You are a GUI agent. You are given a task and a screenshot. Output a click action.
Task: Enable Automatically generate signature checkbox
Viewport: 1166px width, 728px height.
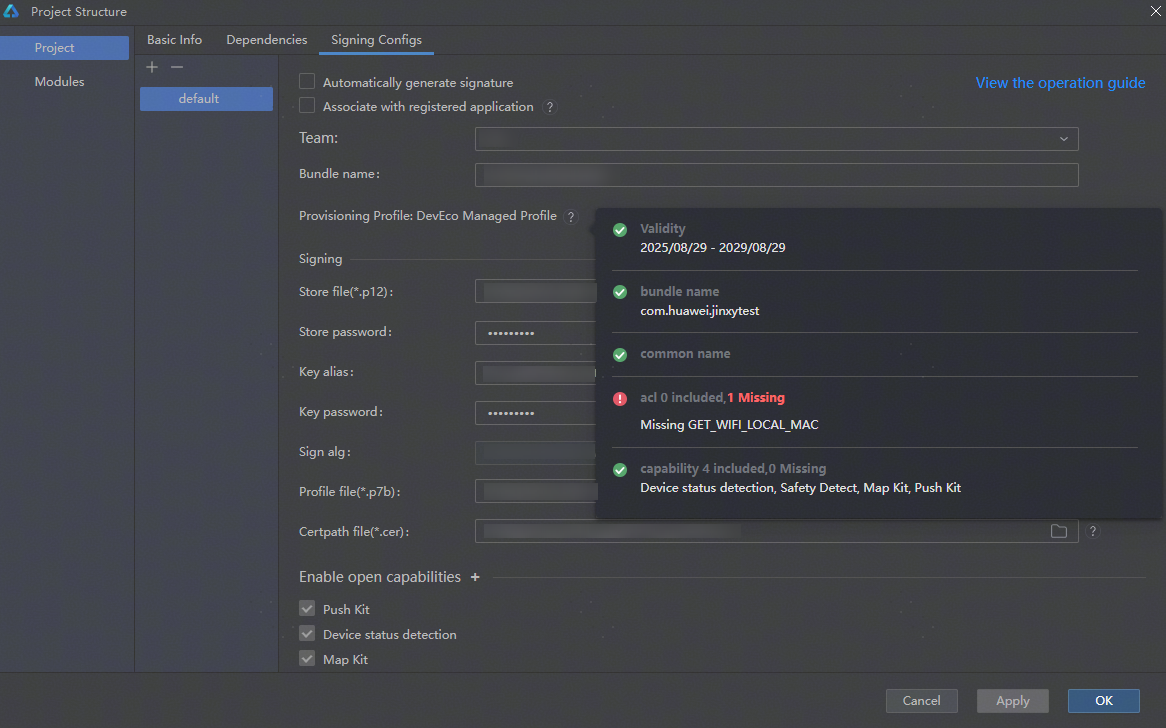307,82
